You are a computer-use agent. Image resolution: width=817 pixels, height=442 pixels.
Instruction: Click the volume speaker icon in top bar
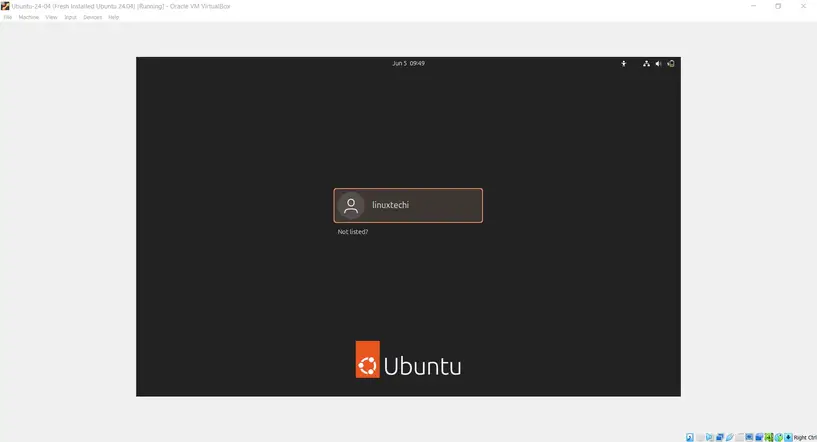point(658,63)
